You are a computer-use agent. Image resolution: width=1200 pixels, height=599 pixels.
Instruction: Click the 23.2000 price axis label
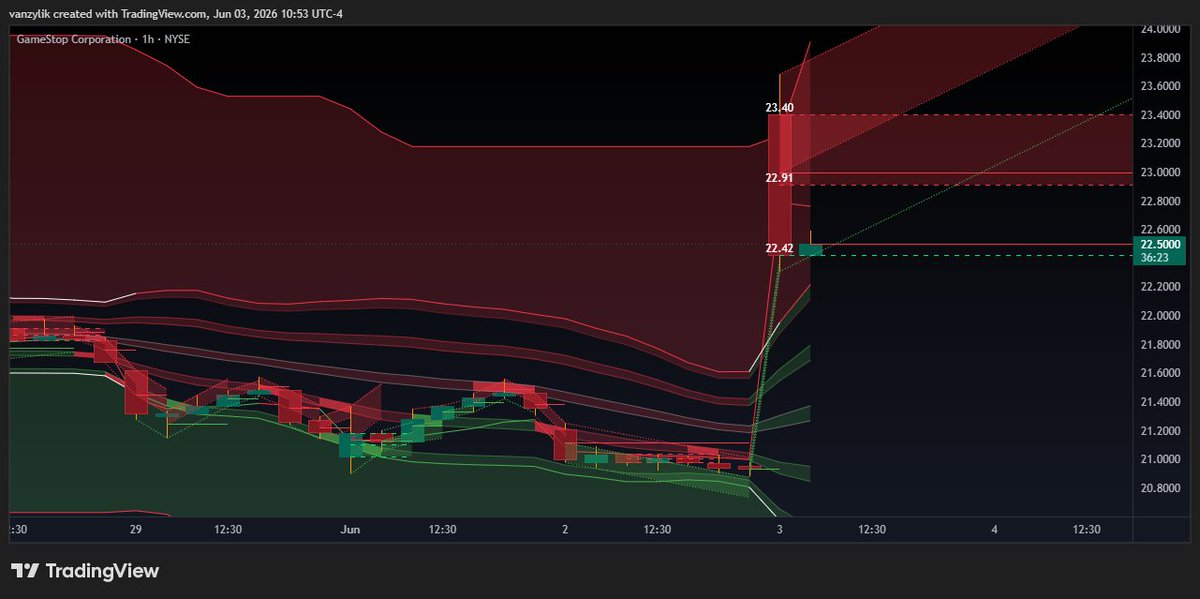coord(1160,144)
